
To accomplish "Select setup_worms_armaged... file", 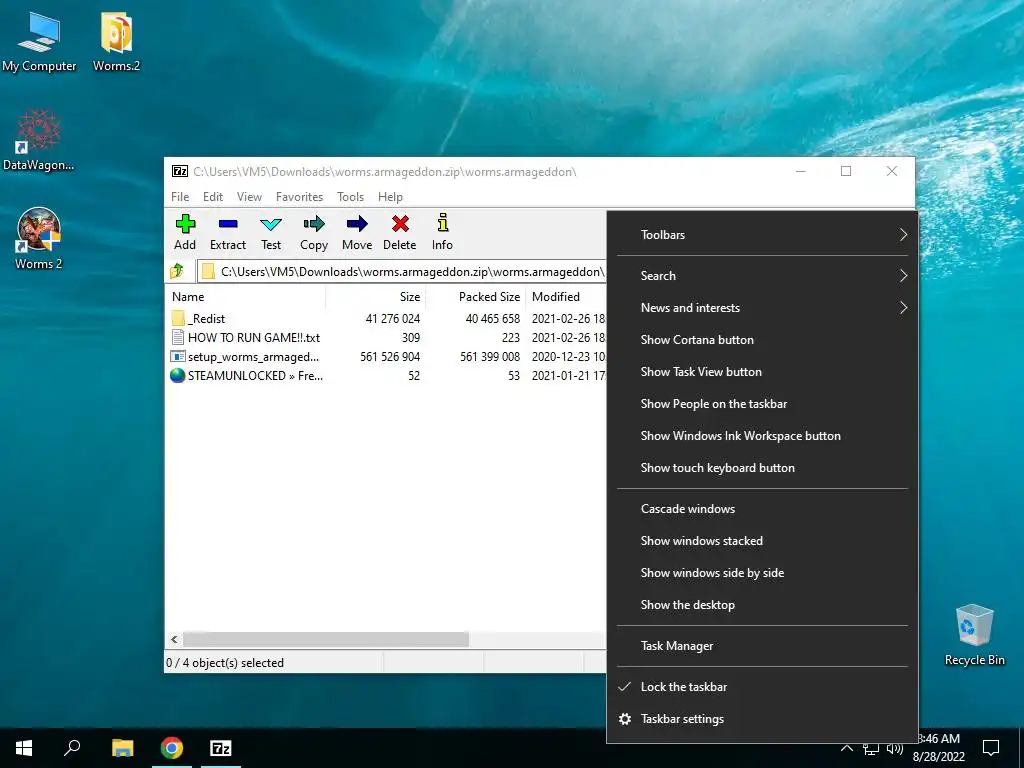I will [x=246, y=357].
